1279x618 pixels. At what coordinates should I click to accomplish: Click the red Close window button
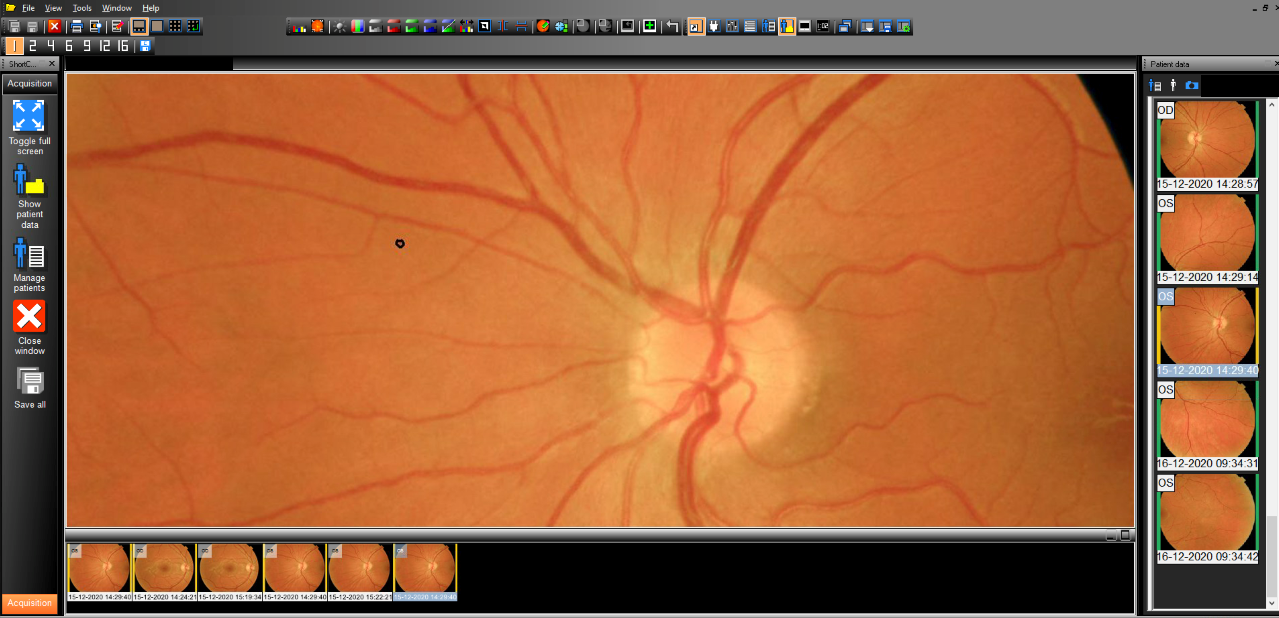[x=29, y=317]
